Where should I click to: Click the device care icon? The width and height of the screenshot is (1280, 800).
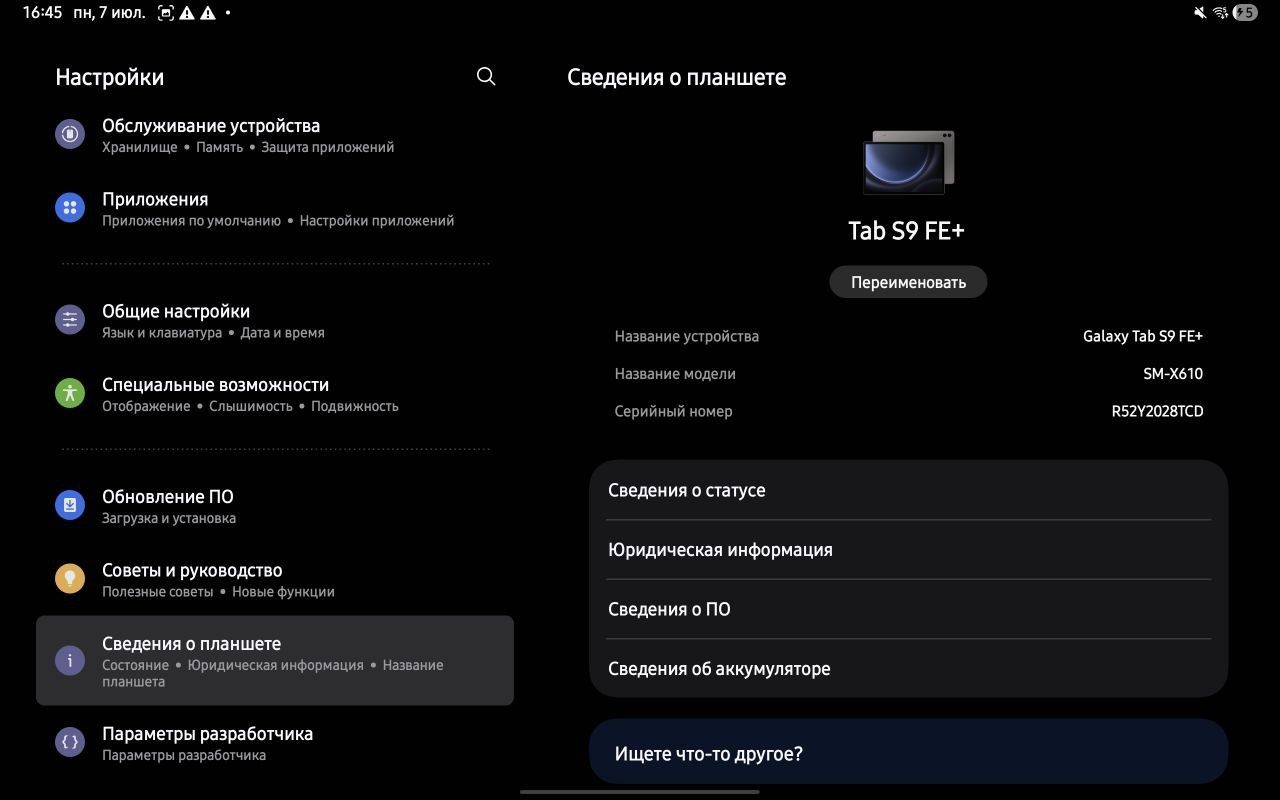click(70, 134)
